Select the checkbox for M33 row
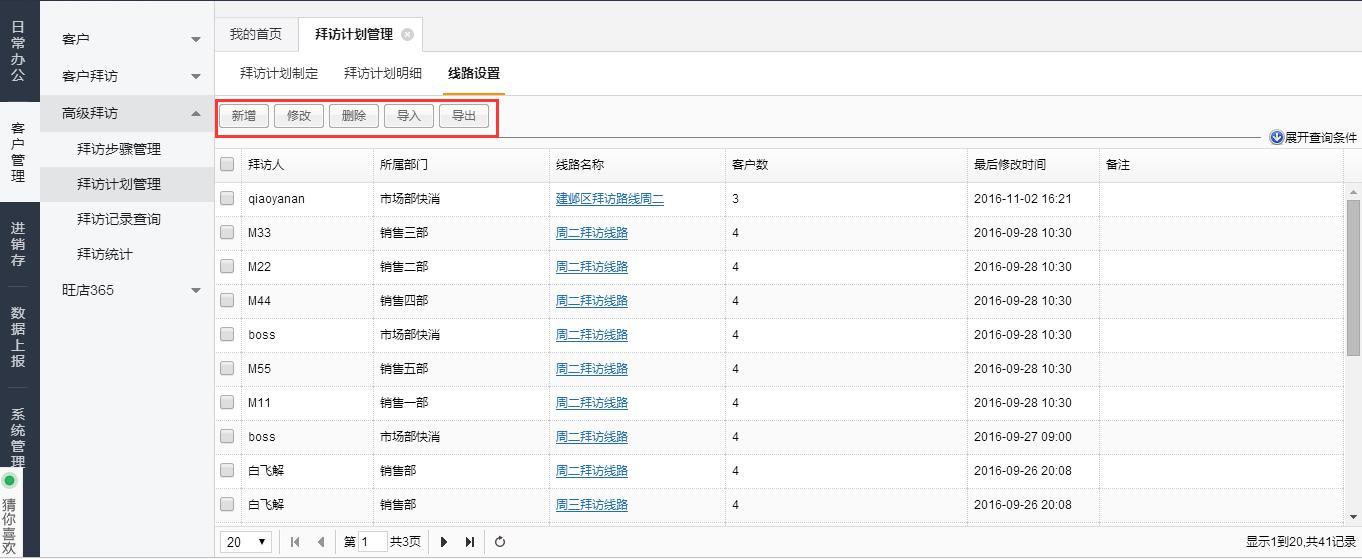This screenshot has width=1362, height=559. pos(227,233)
